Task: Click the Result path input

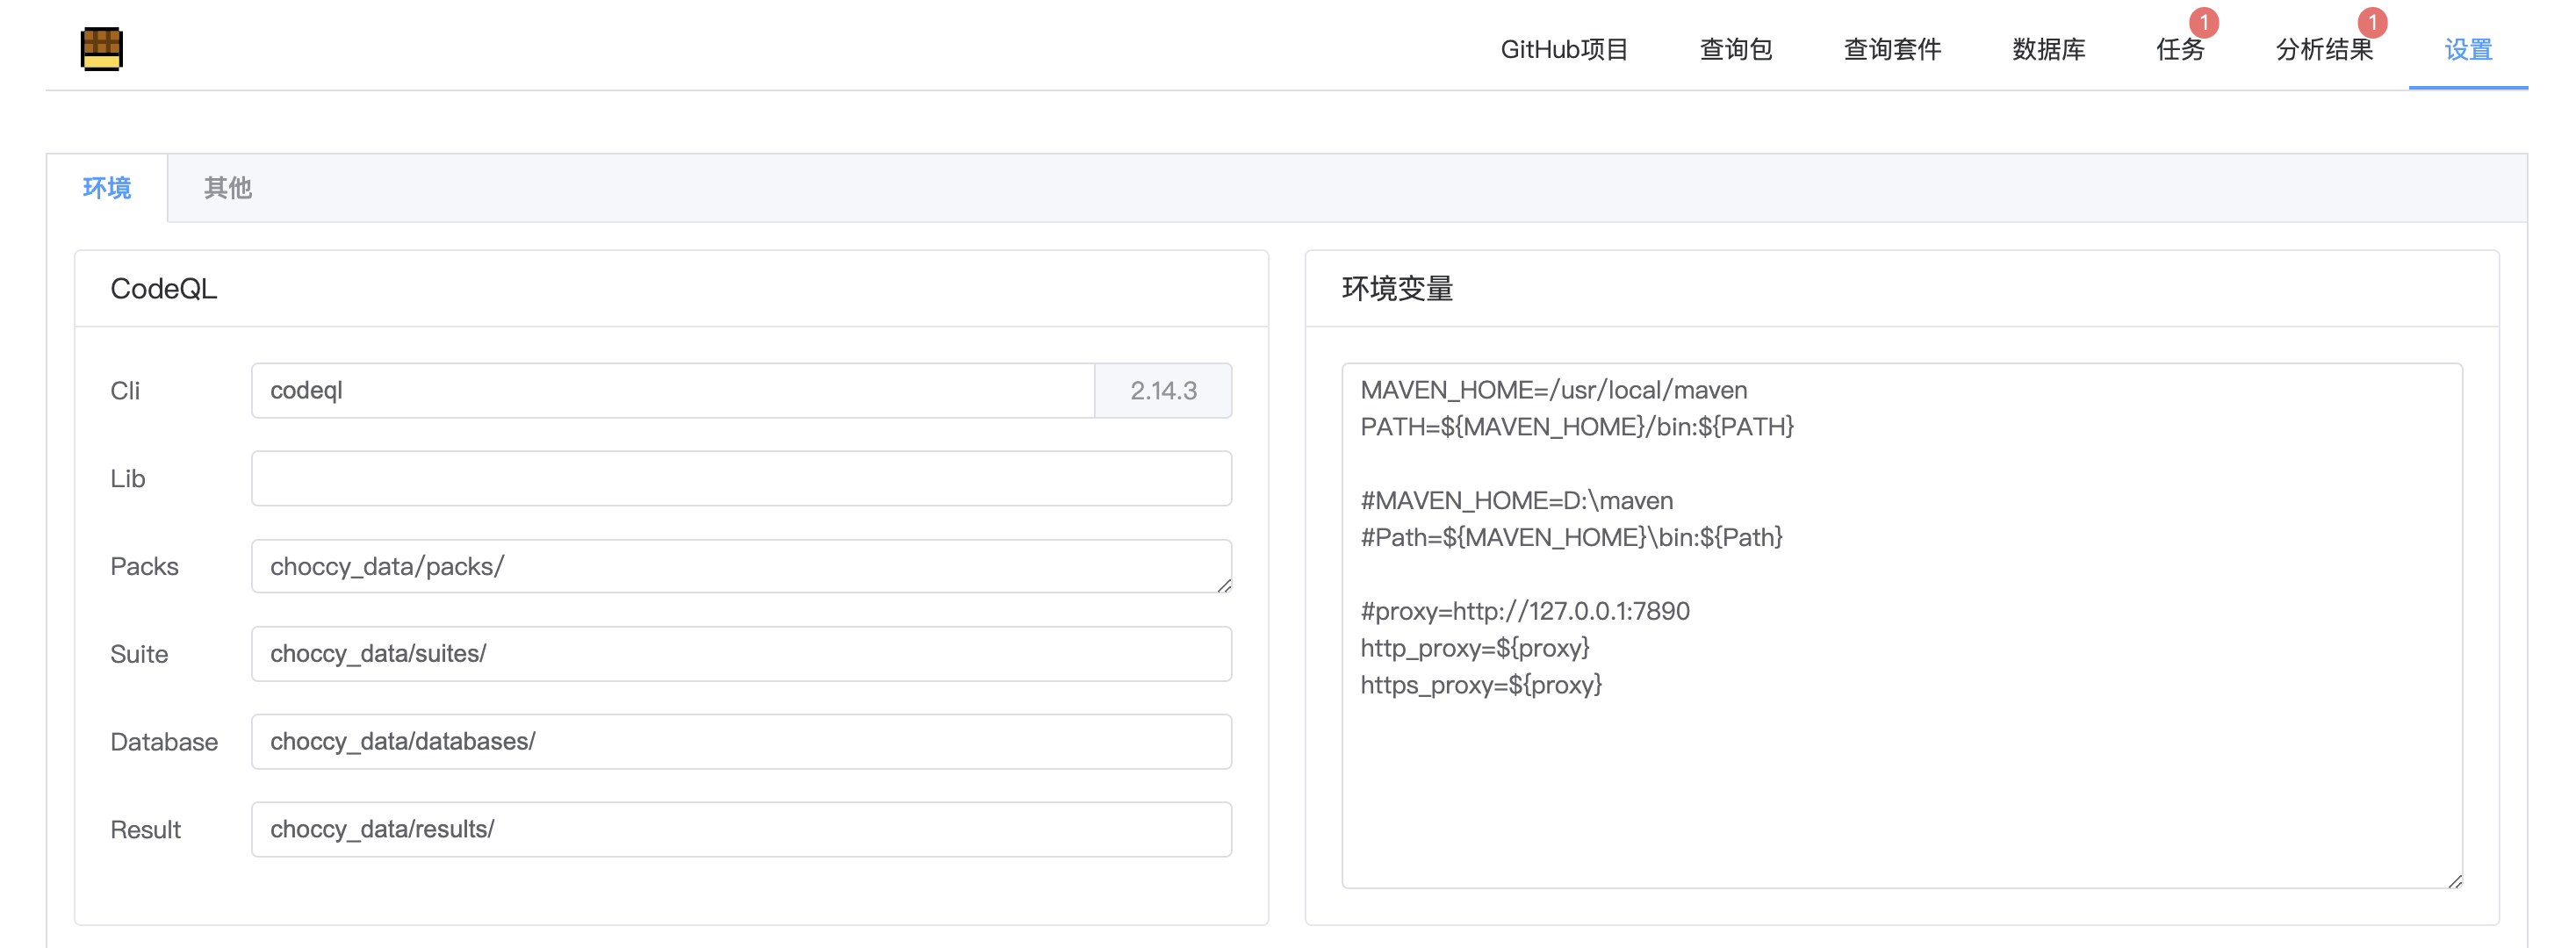Action: [740, 829]
